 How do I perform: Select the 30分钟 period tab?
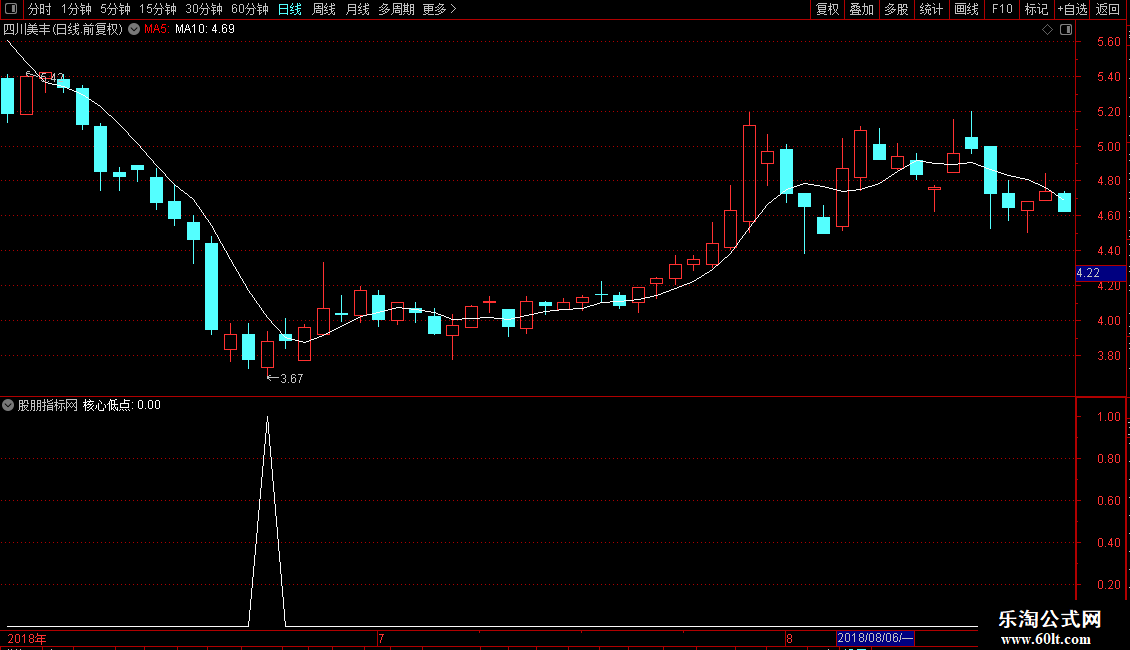pyautogui.click(x=204, y=9)
